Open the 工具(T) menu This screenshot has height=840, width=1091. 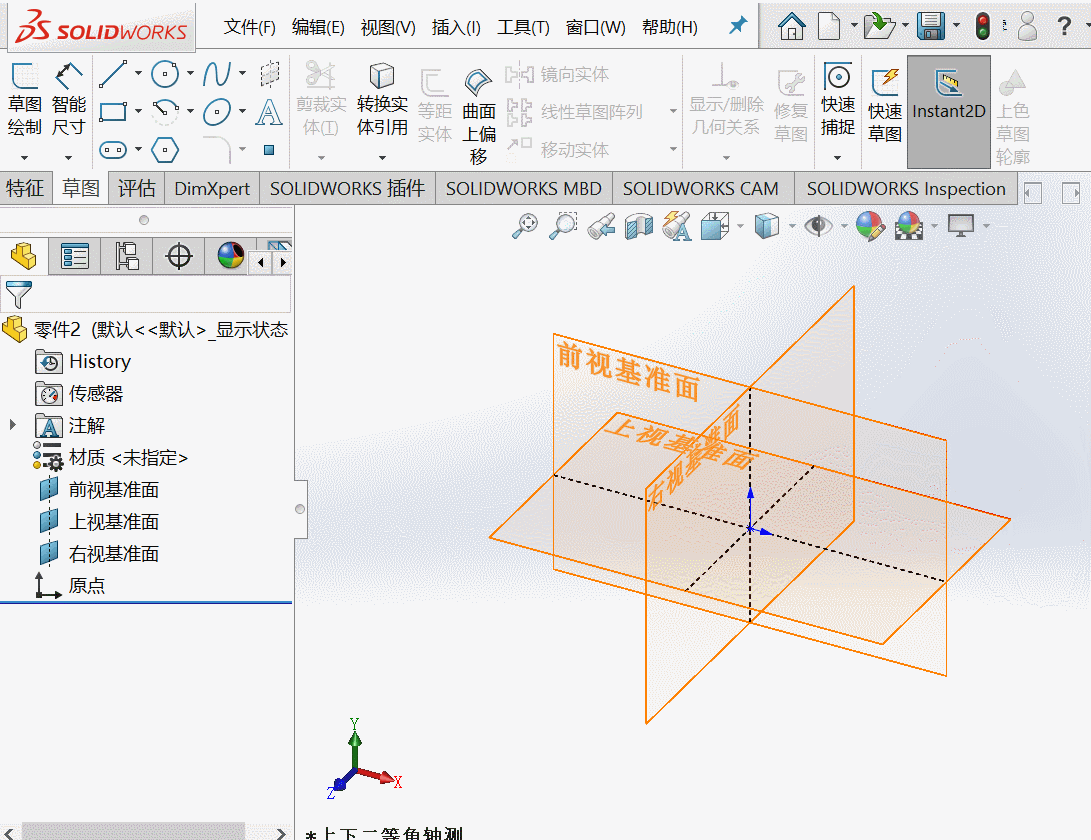[x=523, y=27]
